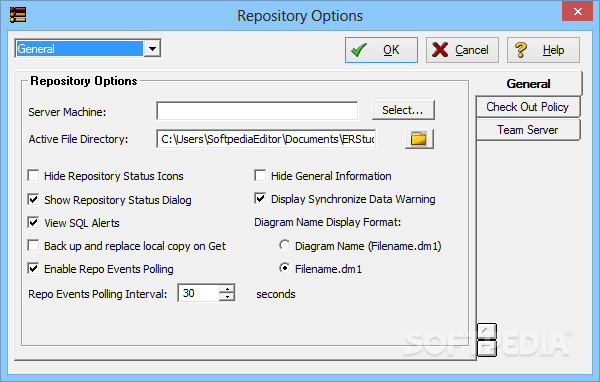Screen dimensions: 600x382
Task: Toggle View SQL Alerts checkbox
Action: point(33,222)
